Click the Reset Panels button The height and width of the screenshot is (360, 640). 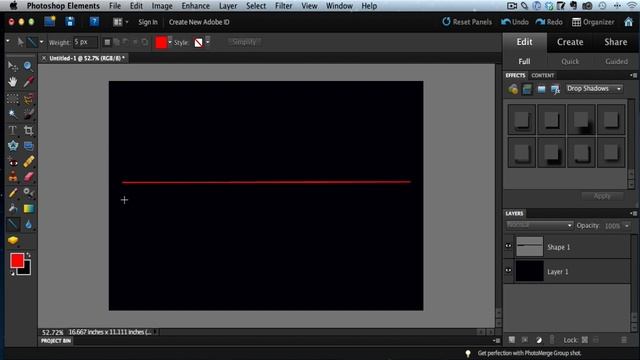point(467,22)
